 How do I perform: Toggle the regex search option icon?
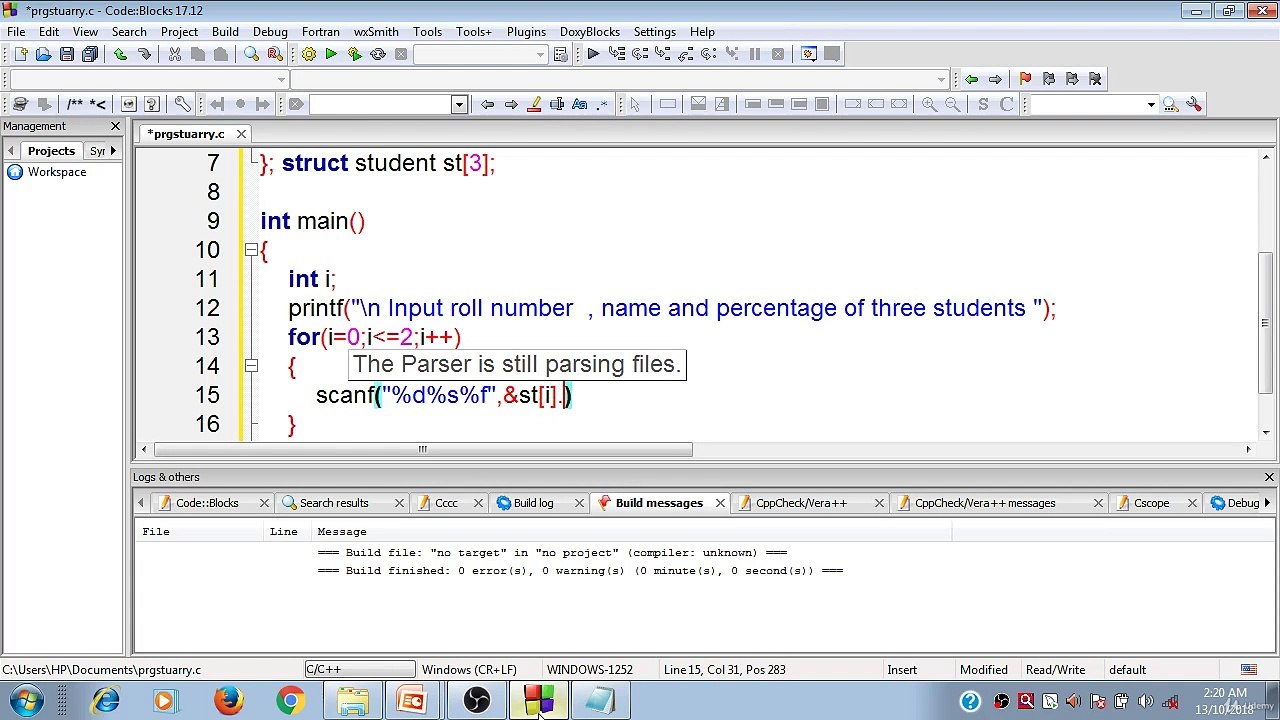click(x=602, y=104)
